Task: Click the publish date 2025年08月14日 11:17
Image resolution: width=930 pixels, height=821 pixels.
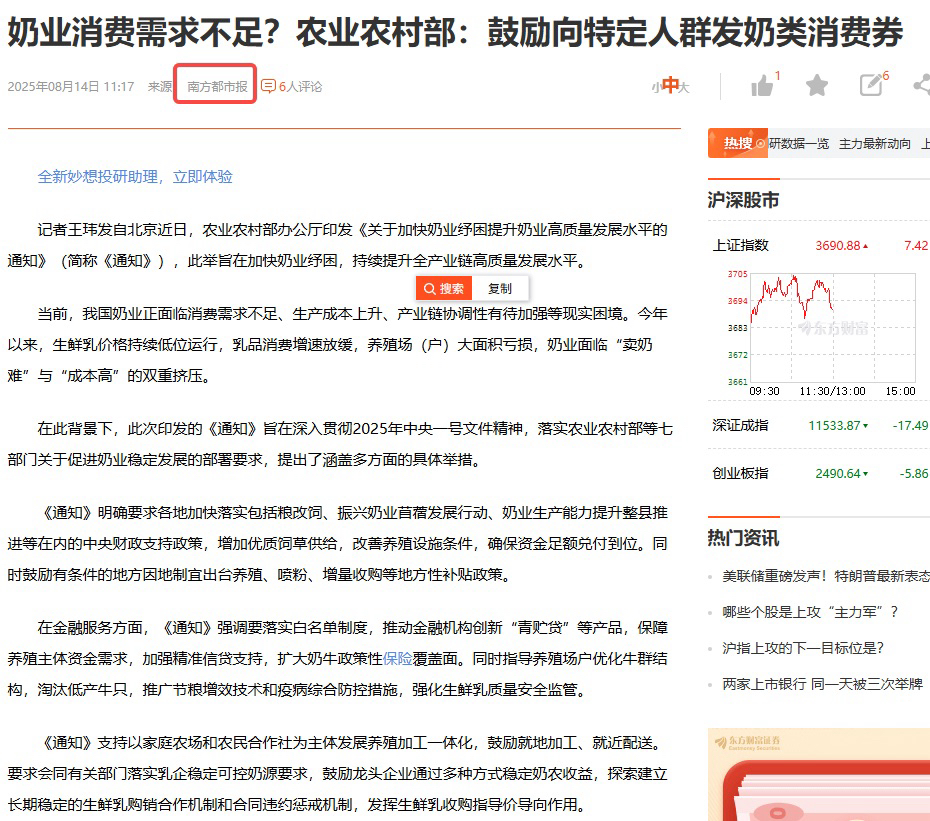Action: 71,87
